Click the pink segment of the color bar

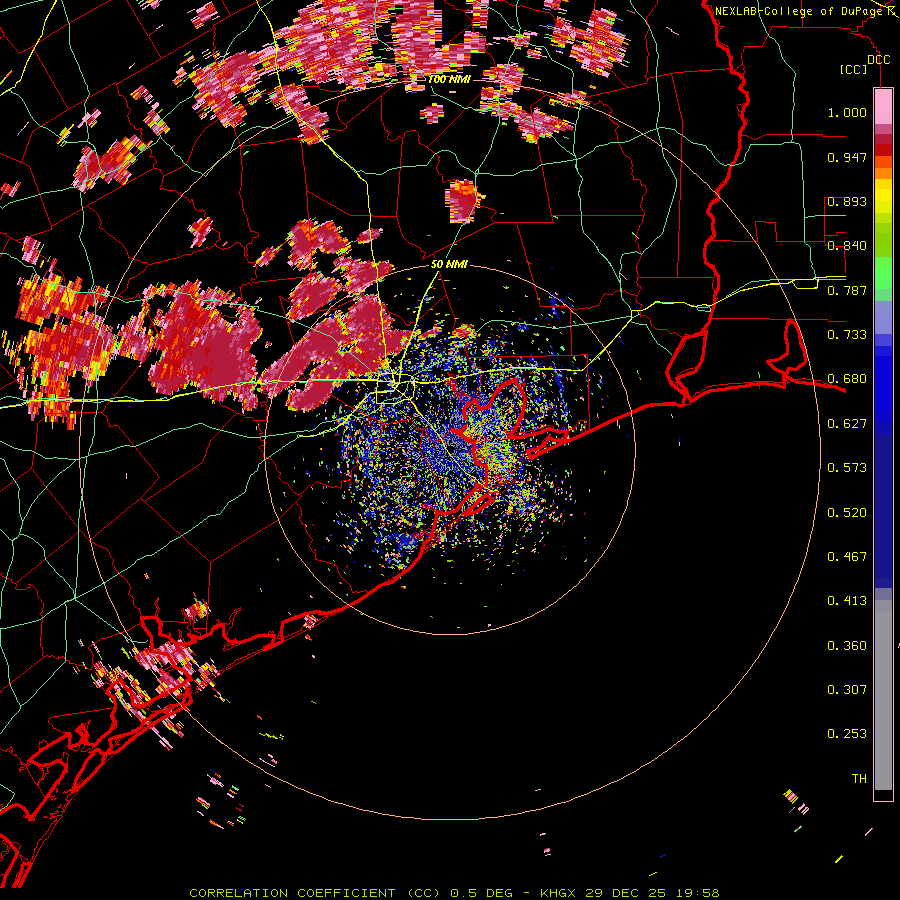pos(883,107)
